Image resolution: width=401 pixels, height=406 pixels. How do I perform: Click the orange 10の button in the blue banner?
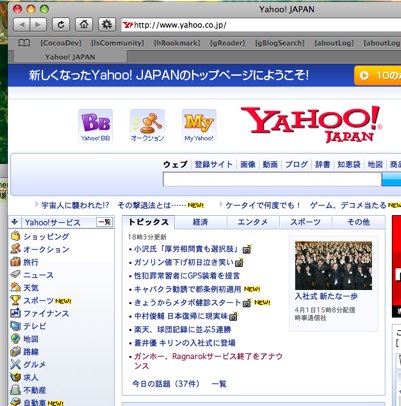point(378,75)
